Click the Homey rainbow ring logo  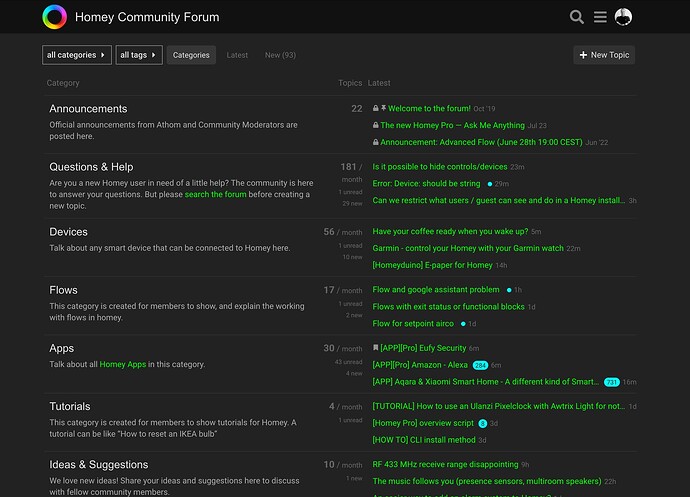pos(55,17)
